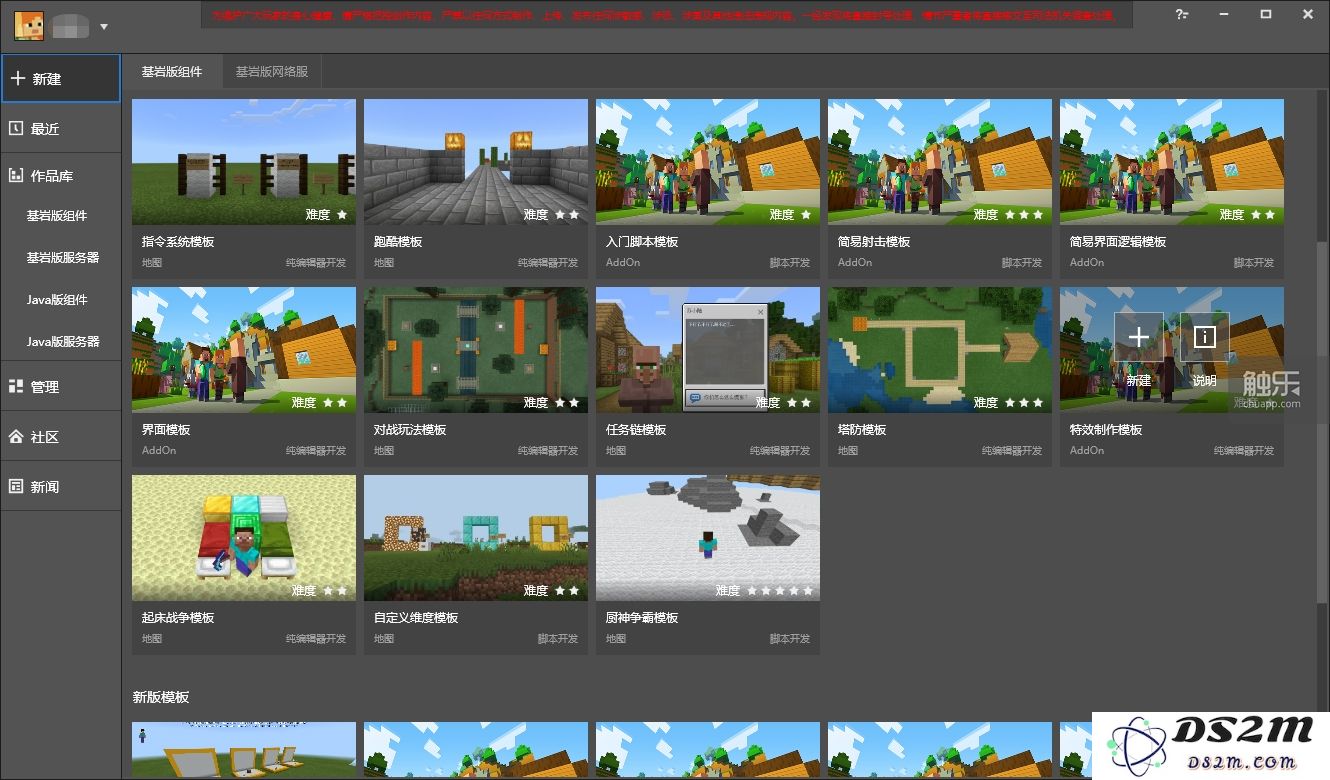Select 基岩版服务器 in the sidebar
The height and width of the screenshot is (780, 1330).
(63, 258)
